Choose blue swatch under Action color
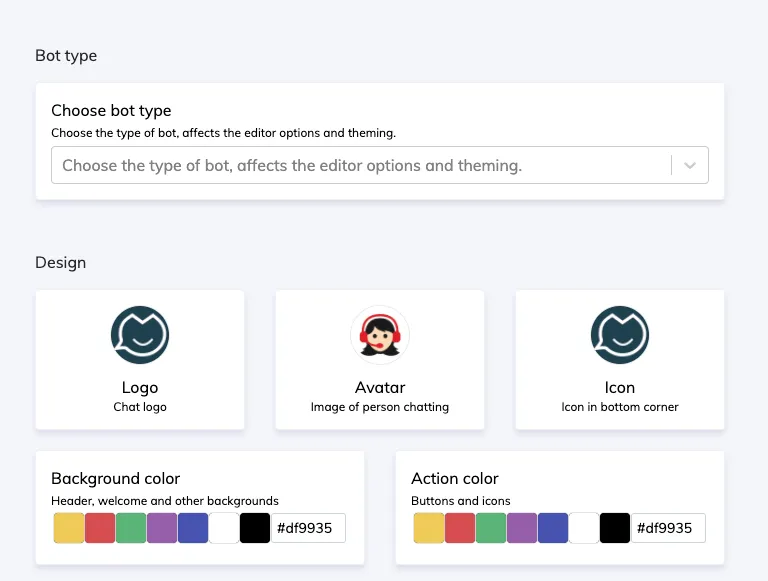This screenshot has width=768, height=581. click(x=553, y=528)
